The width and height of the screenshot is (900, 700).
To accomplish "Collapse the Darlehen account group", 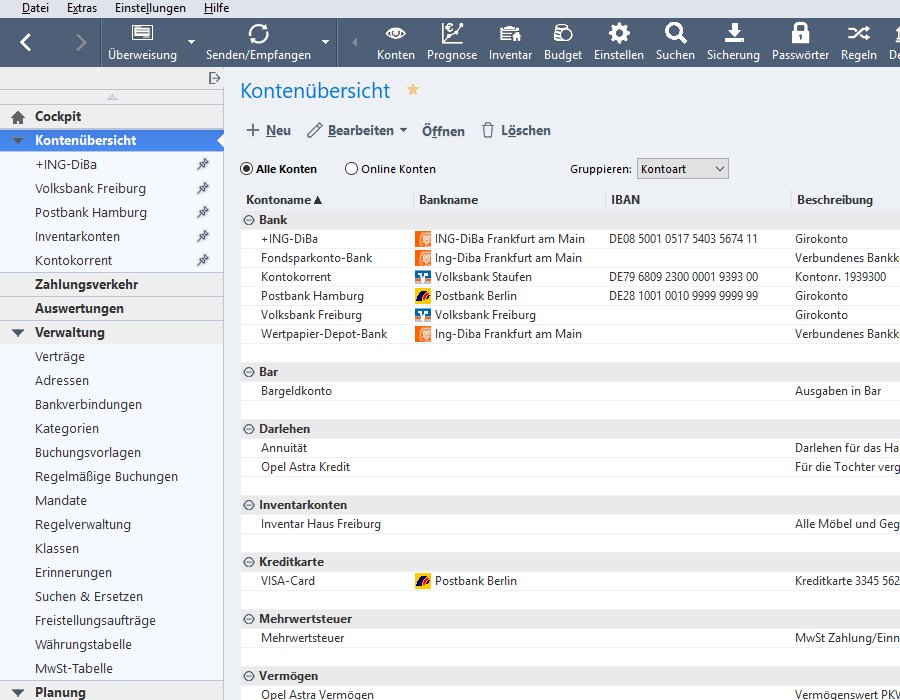I will (248, 429).
